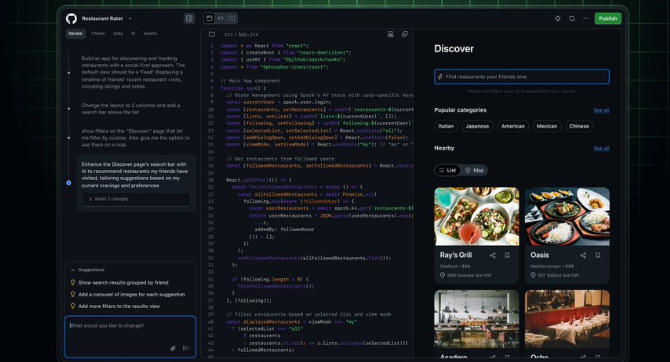Select the Assets tab
Viewport: 670px width, 362px height.
click(x=150, y=33)
